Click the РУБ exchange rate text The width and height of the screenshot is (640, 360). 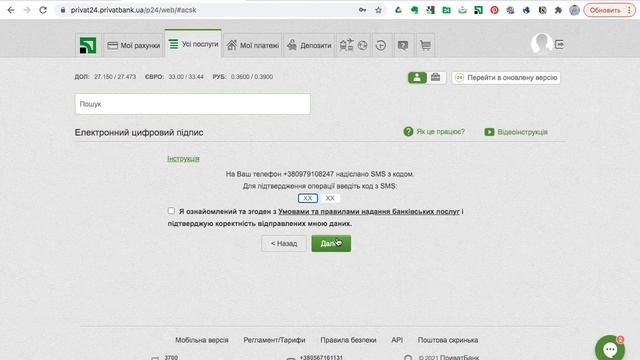point(242,77)
